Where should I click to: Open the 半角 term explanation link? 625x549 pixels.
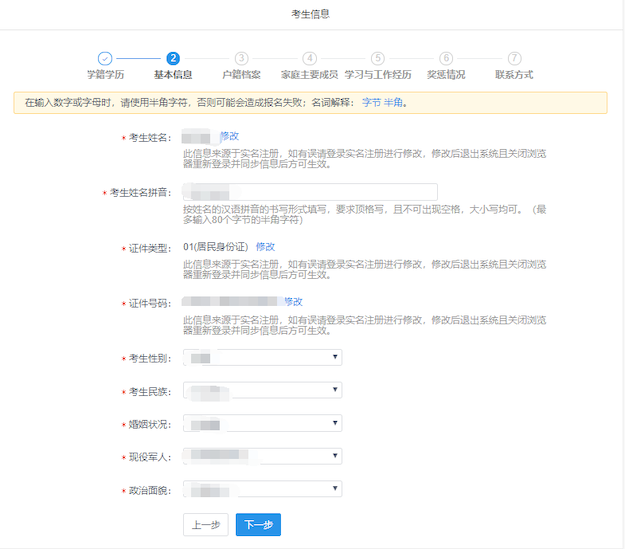[393, 102]
